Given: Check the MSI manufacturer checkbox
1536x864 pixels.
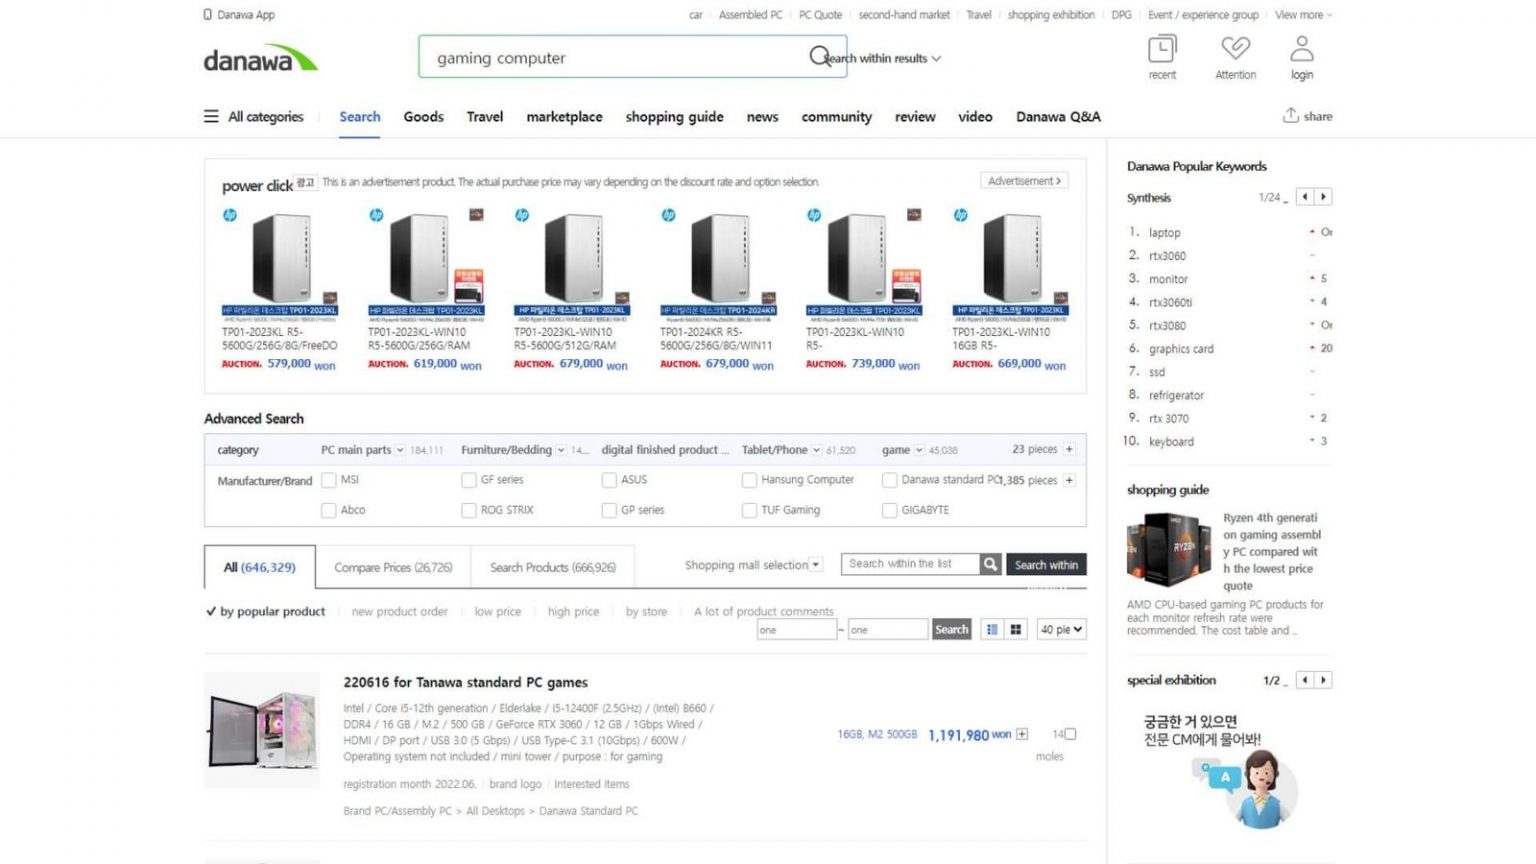Looking at the screenshot, I should click(329, 480).
